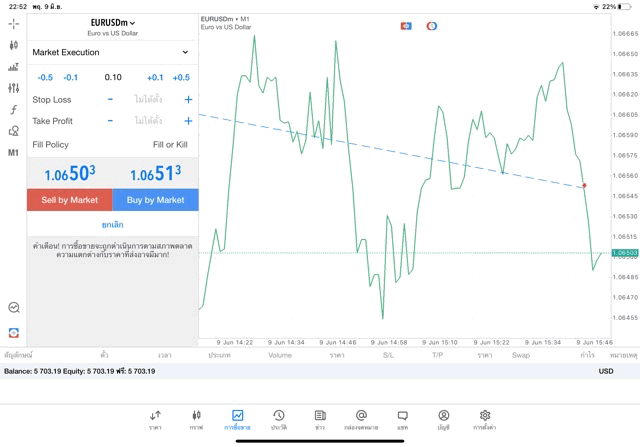The image size is (640, 447).
Task: Open the settings tab with gear icon
Action: point(485,420)
